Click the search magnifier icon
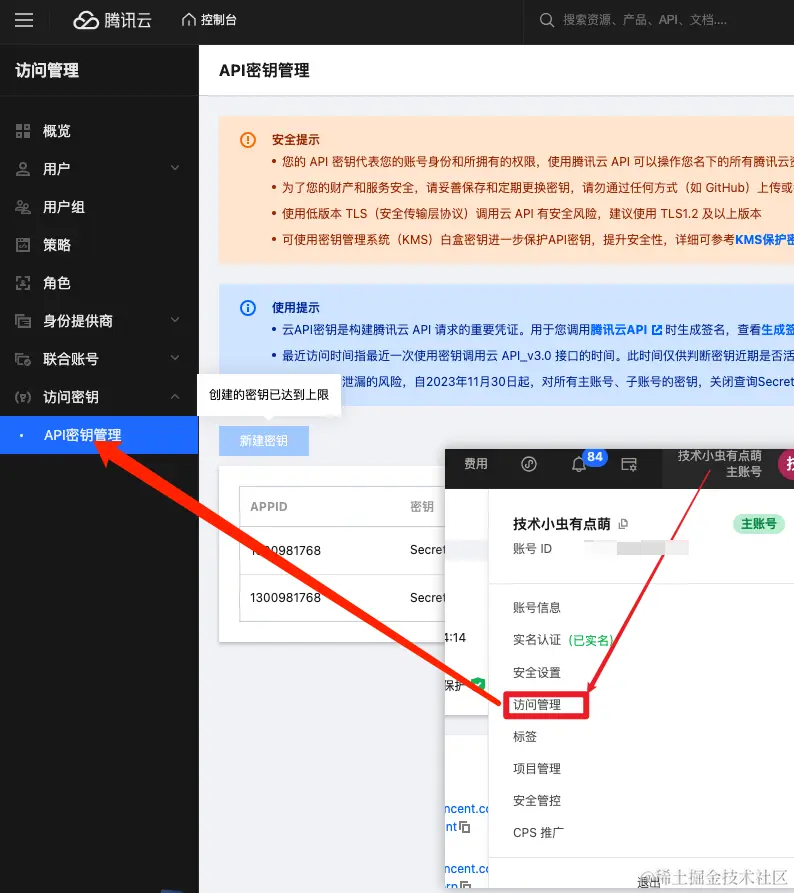The width and height of the screenshot is (794, 893). coord(546,21)
